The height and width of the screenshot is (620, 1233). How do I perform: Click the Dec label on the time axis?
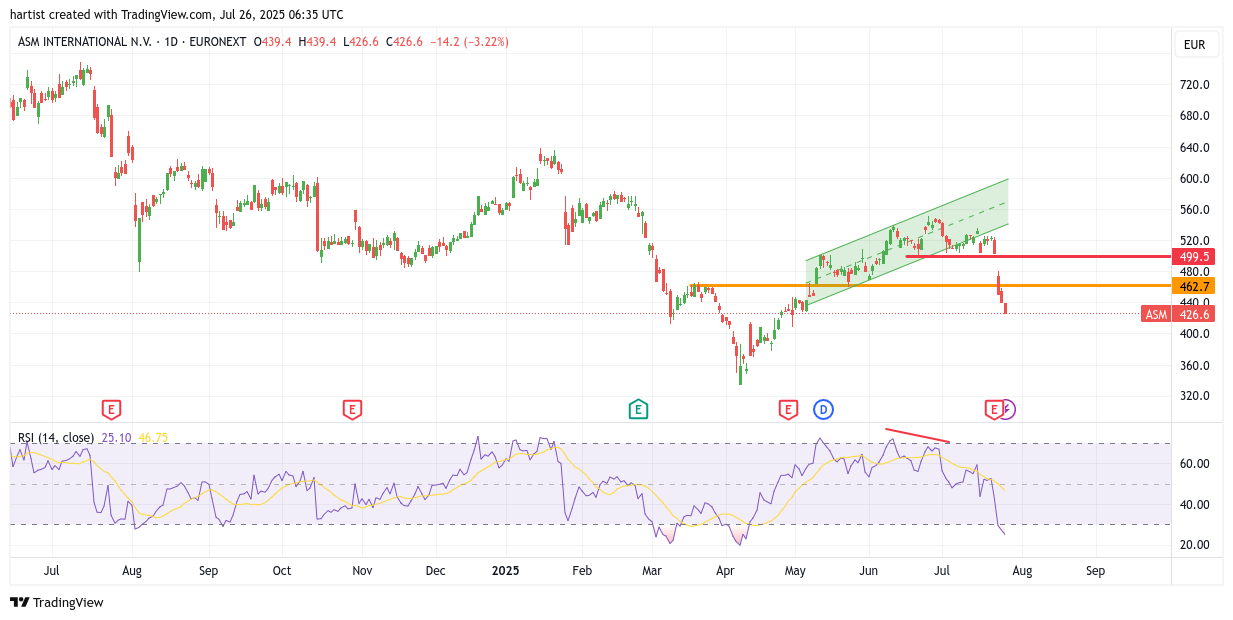tap(435, 571)
